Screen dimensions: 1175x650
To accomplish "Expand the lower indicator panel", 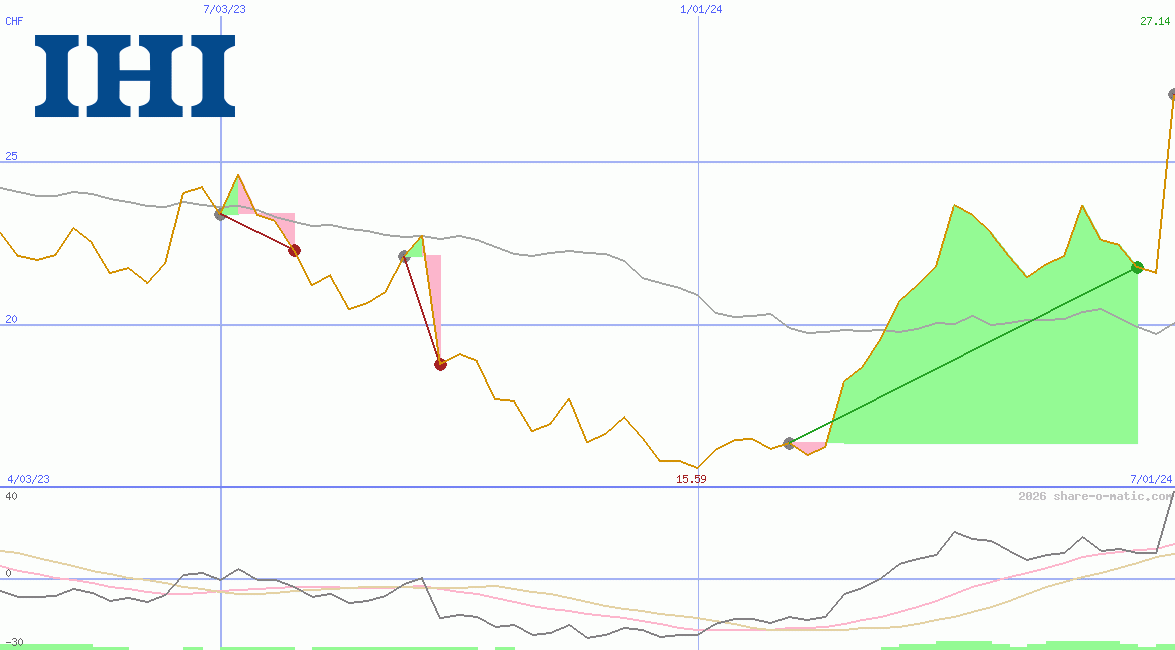I will pyautogui.click(x=587, y=570).
